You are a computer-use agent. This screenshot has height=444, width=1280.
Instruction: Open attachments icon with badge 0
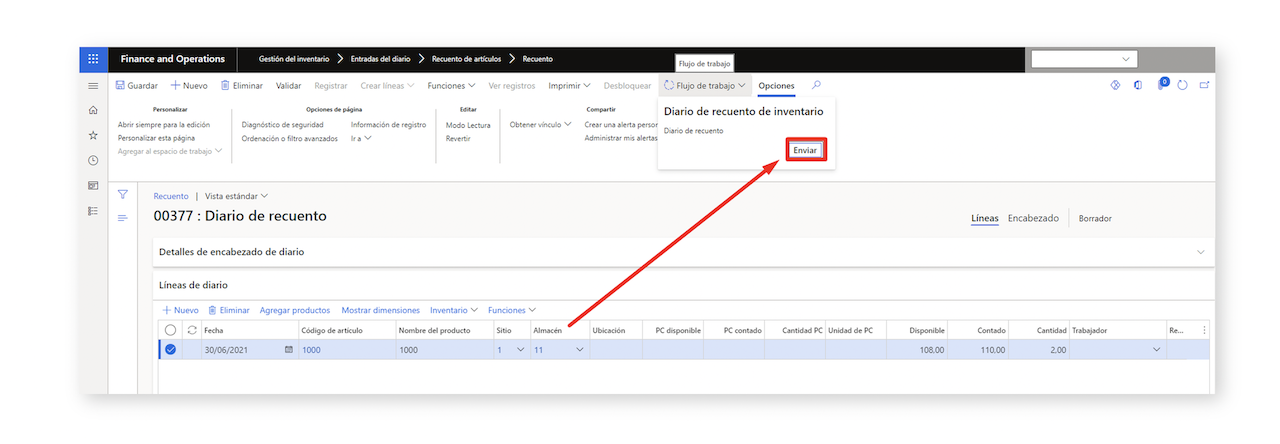pyautogui.click(x=1162, y=84)
